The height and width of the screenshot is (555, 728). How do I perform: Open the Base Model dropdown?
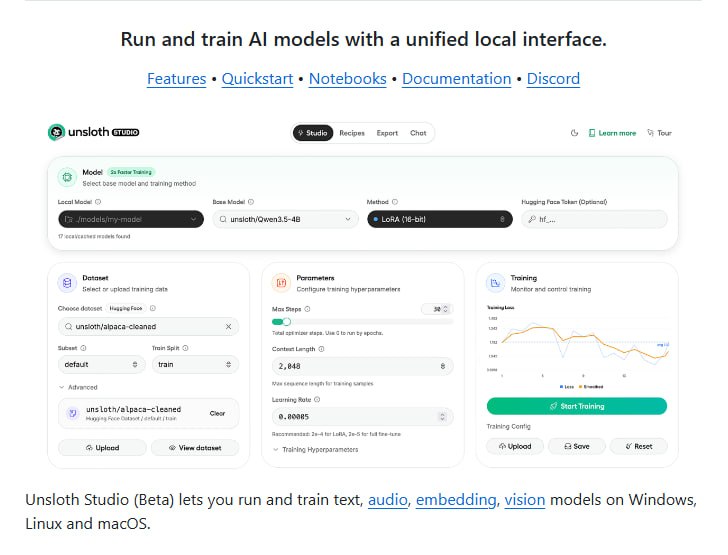click(x=284, y=219)
